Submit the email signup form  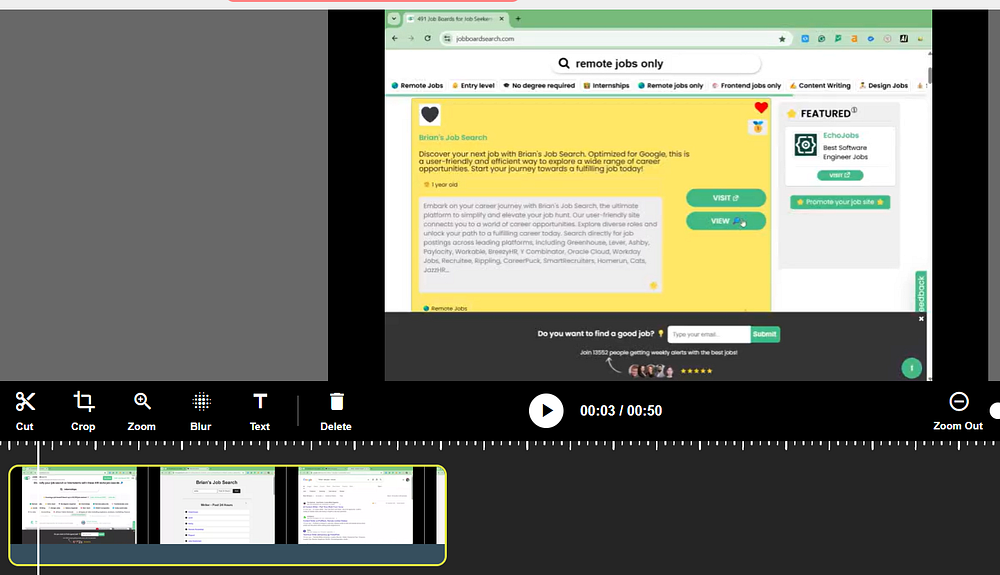point(765,334)
